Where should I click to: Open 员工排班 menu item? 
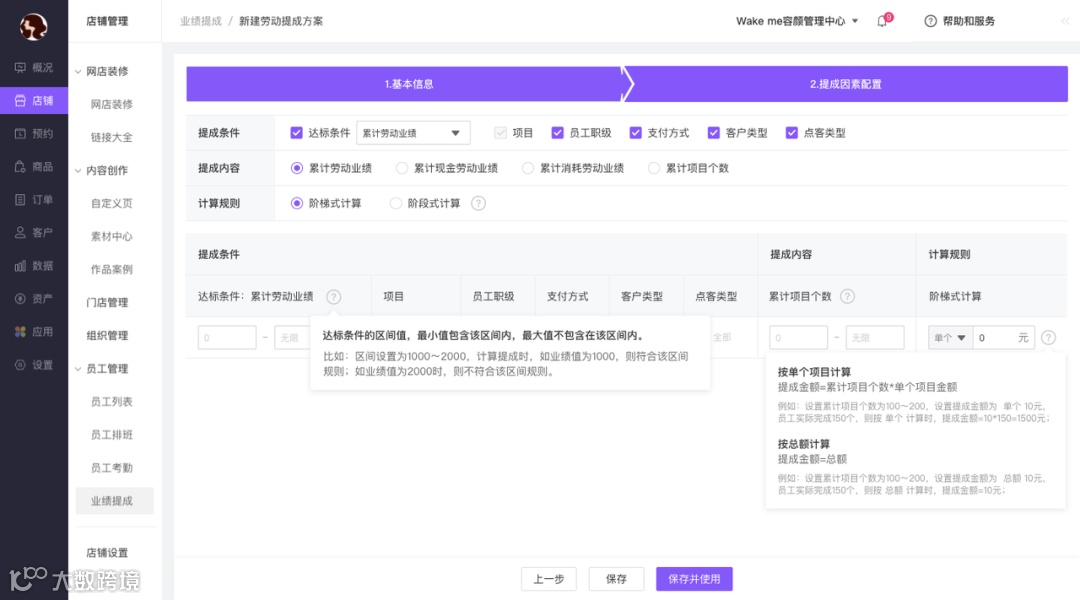coord(112,435)
